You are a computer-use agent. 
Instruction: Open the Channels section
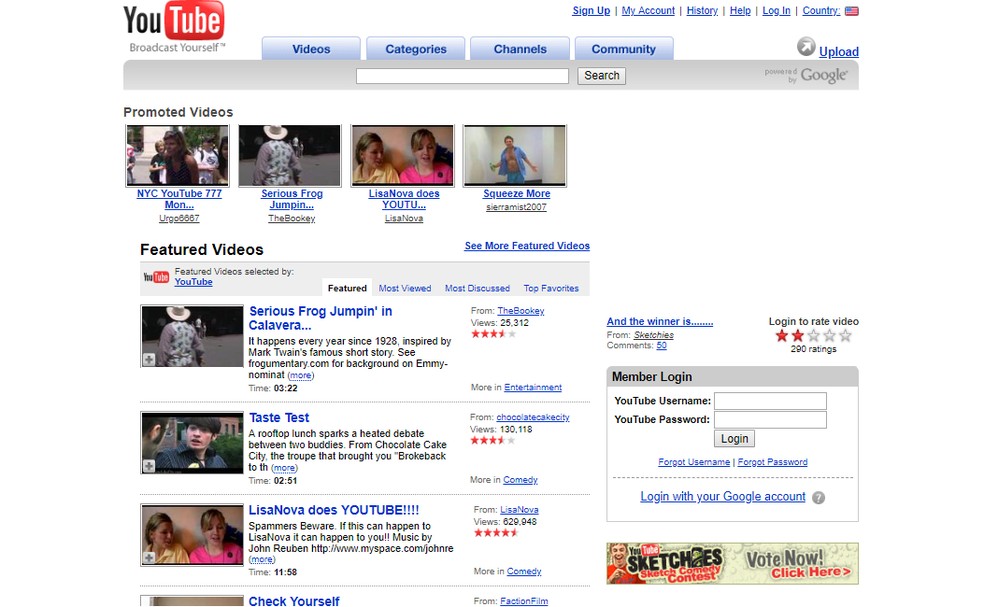[x=519, y=48]
